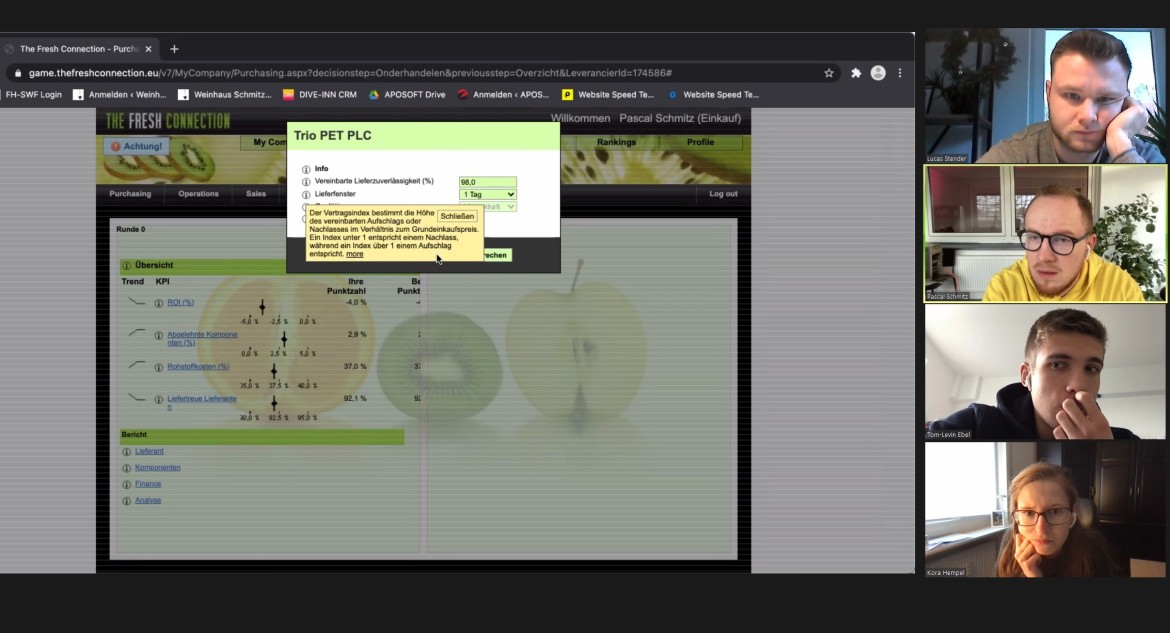Click the ROI trend line icon

[x=137, y=302]
